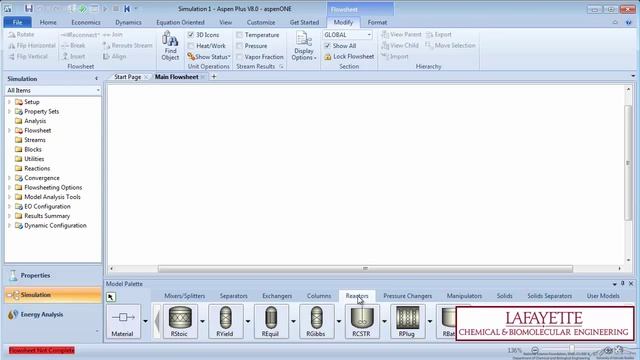Toggle the 3D Icons checkbox
640x360 pixels.
[x=191, y=35]
